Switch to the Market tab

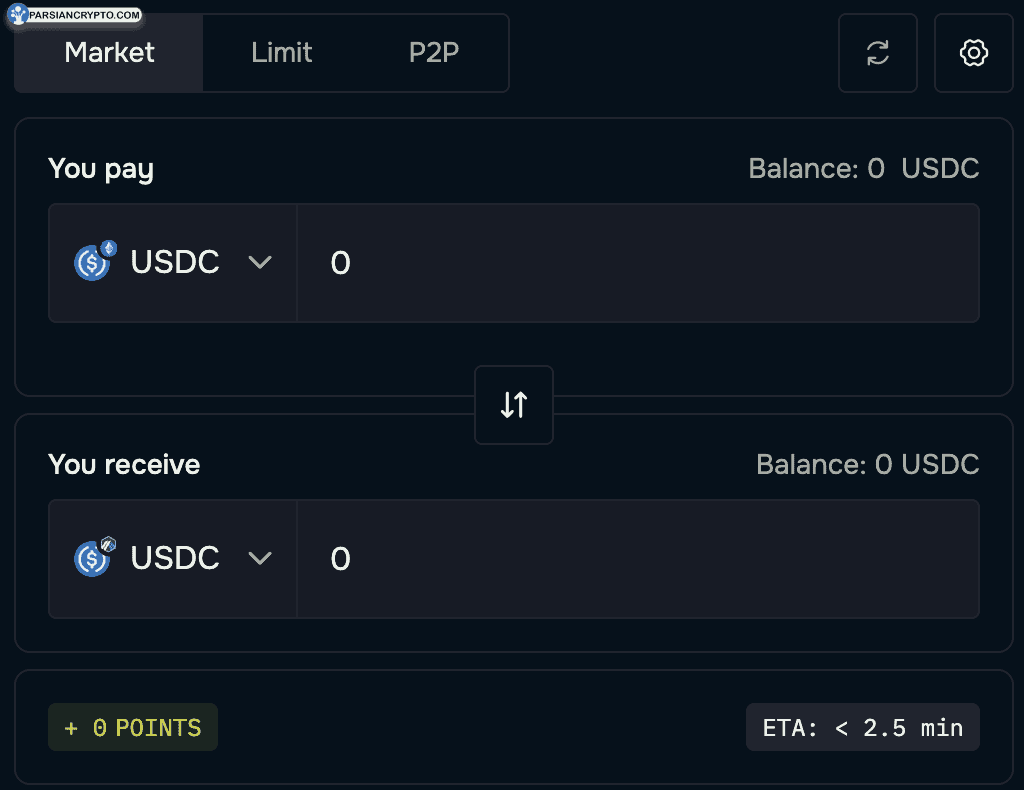tap(109, 53)
